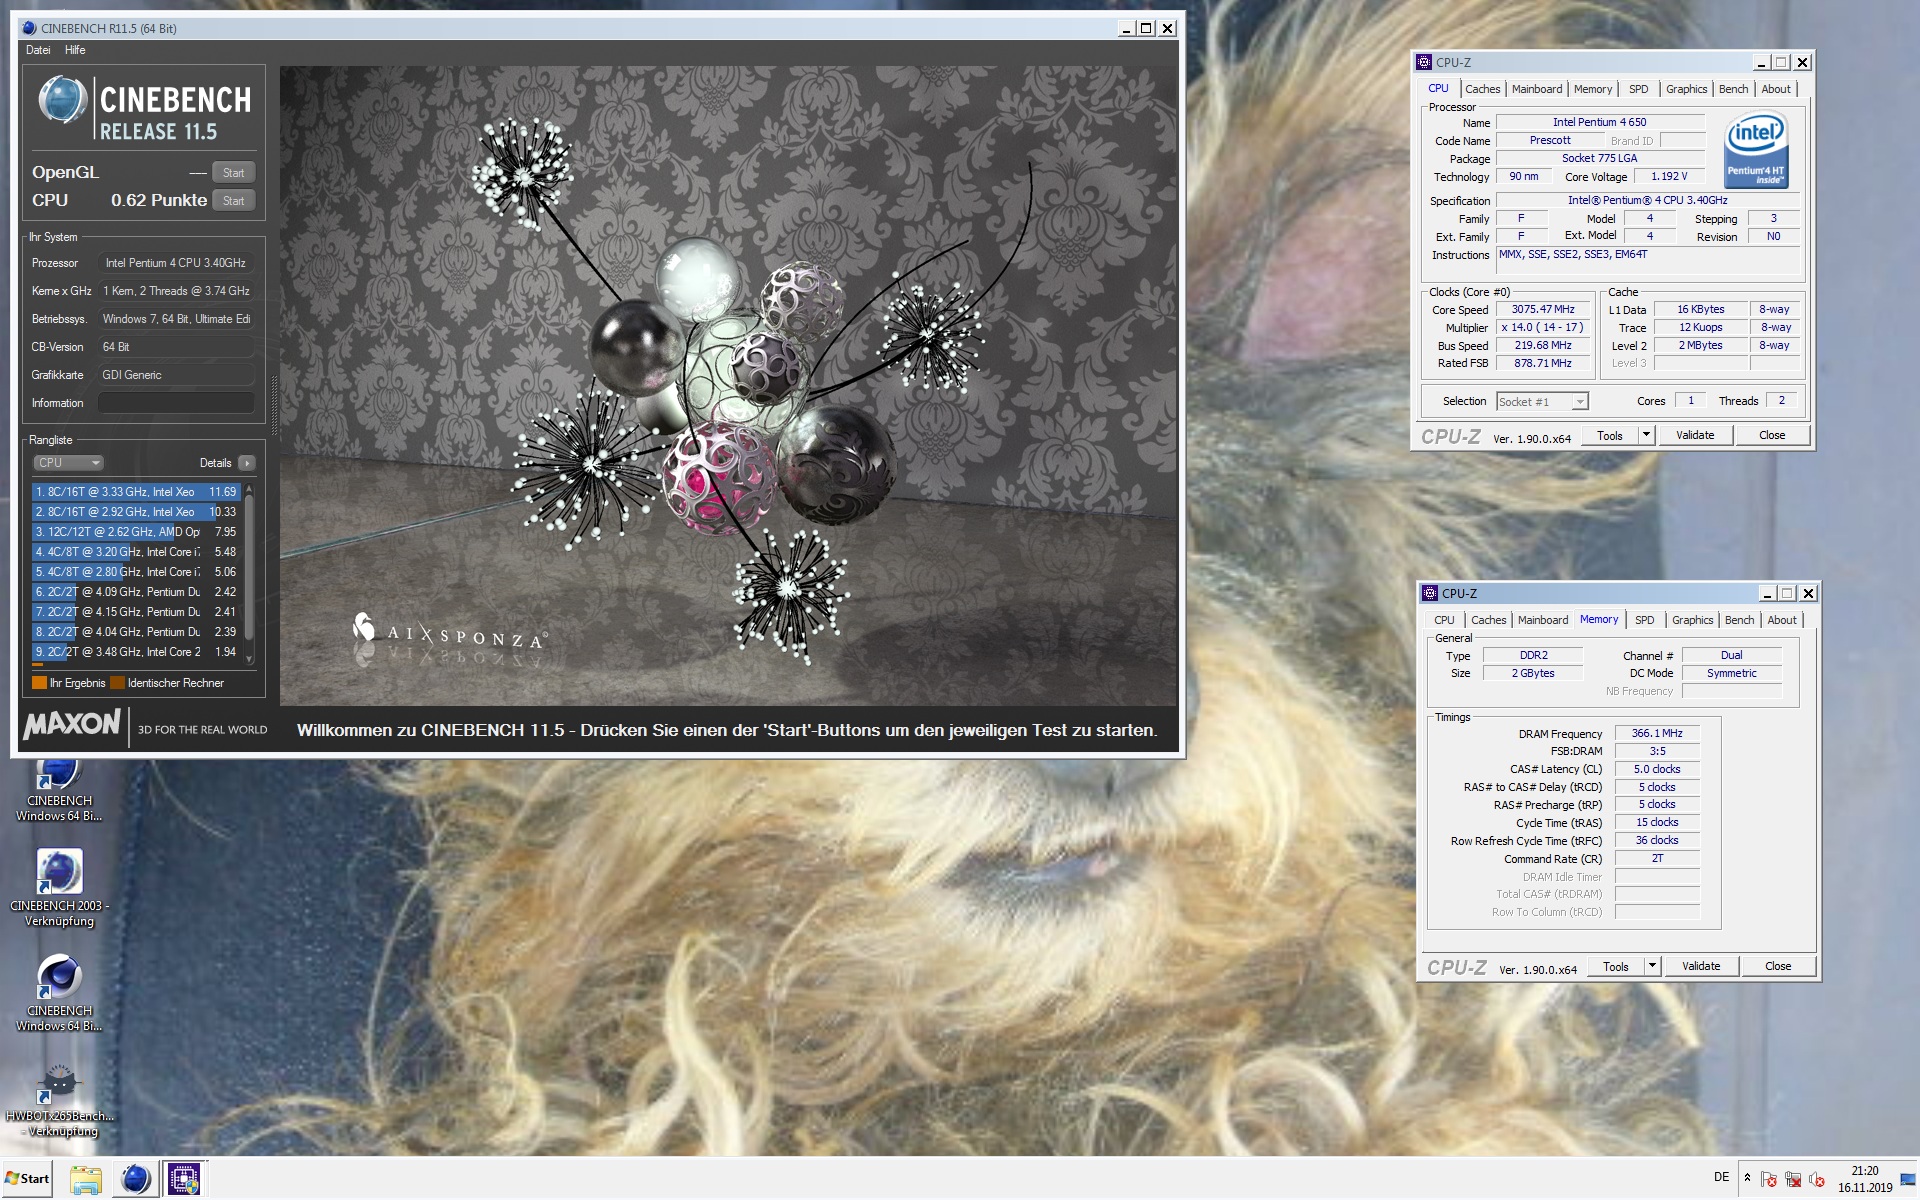This screenshot has height=1200, width=1920.
Task: Switch to SPD tab in lower CPU-Z
Action: pyautogui.click(x=1644, y=620)
